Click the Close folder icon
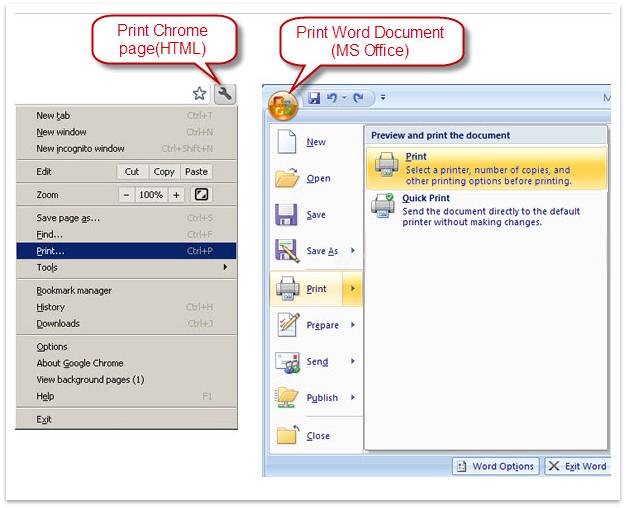Screen dimensions: 626x508 click(287, 435)
